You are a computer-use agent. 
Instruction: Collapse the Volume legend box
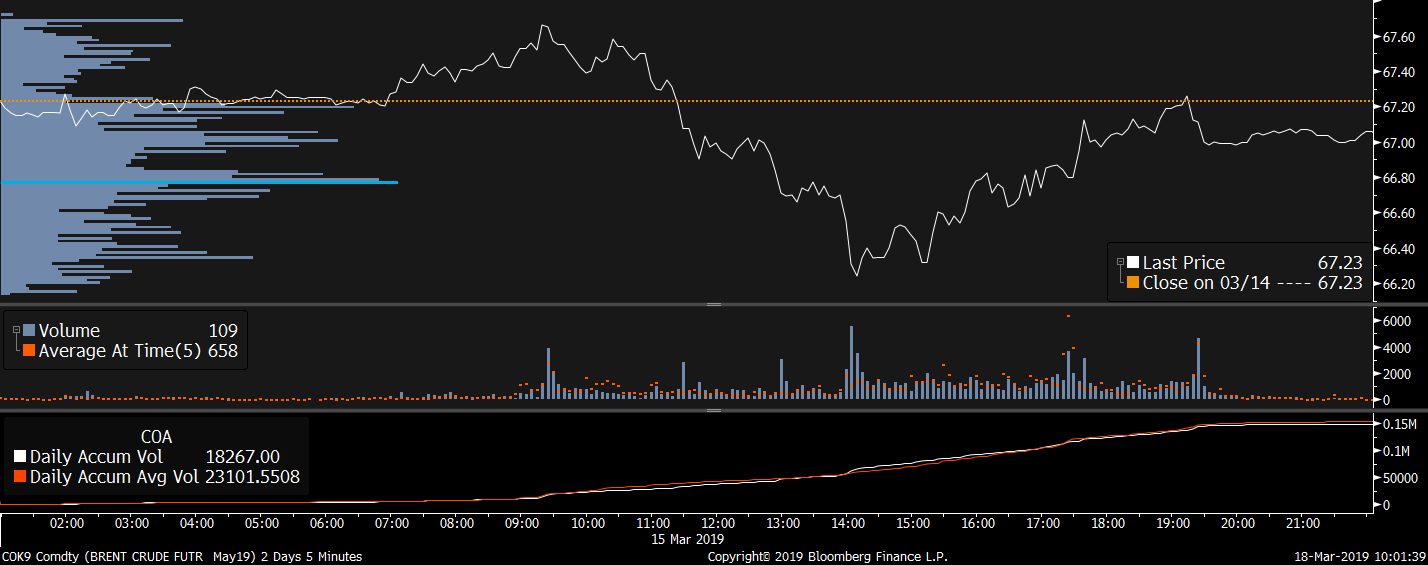tap(16, 330)
